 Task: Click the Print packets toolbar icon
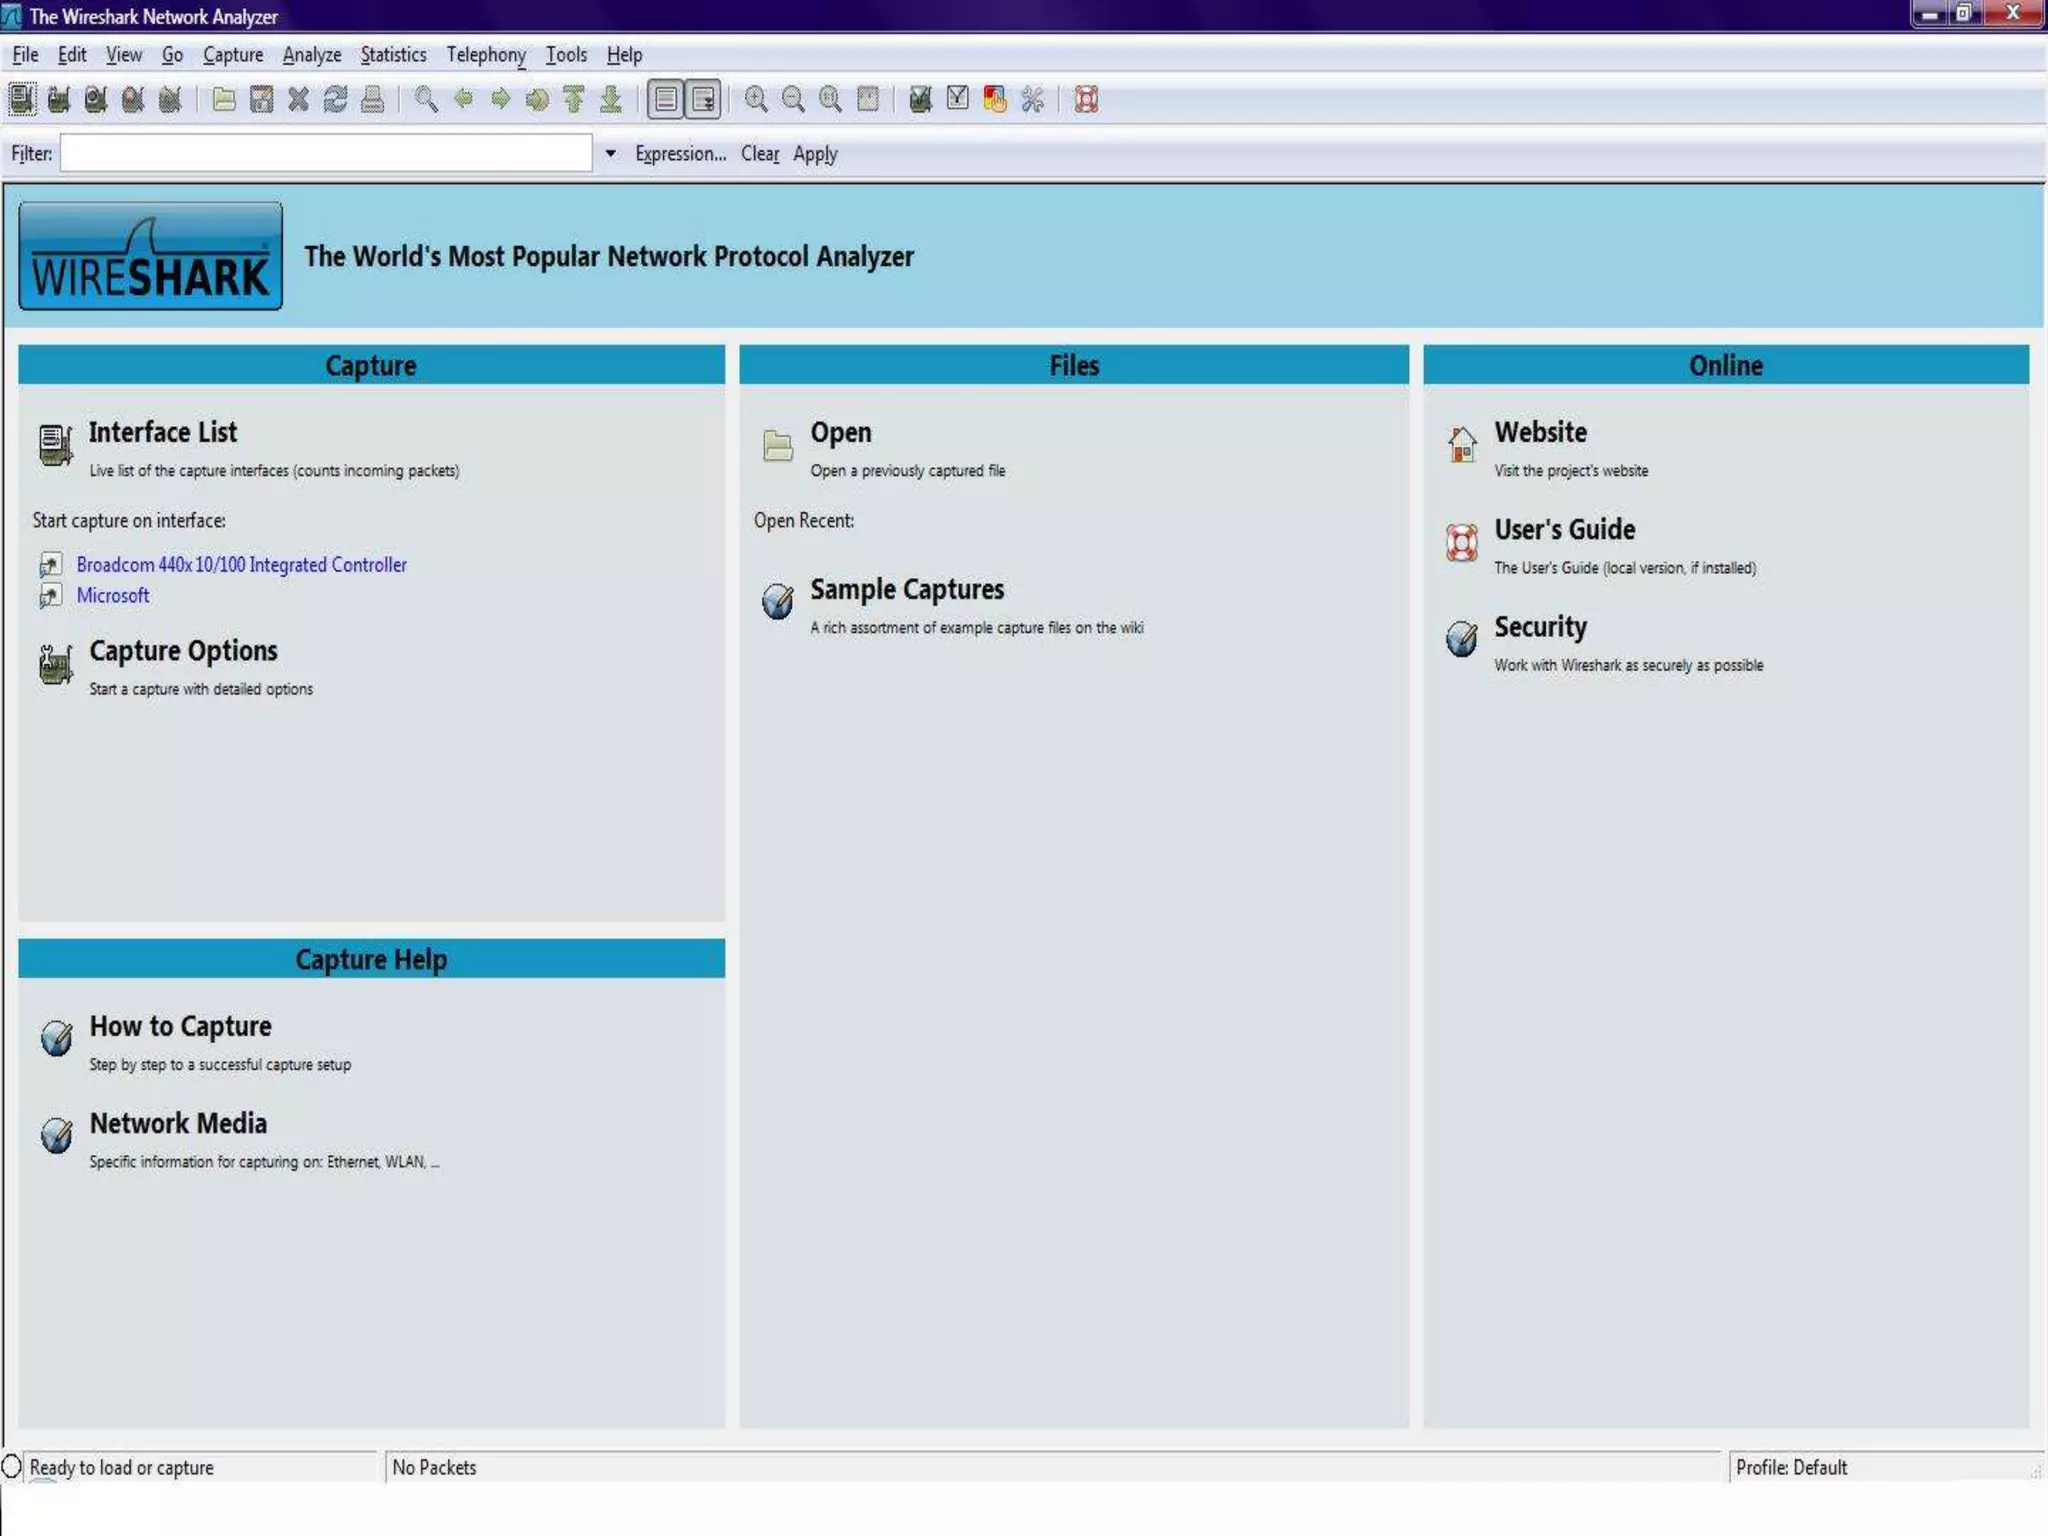pos(372,99)
